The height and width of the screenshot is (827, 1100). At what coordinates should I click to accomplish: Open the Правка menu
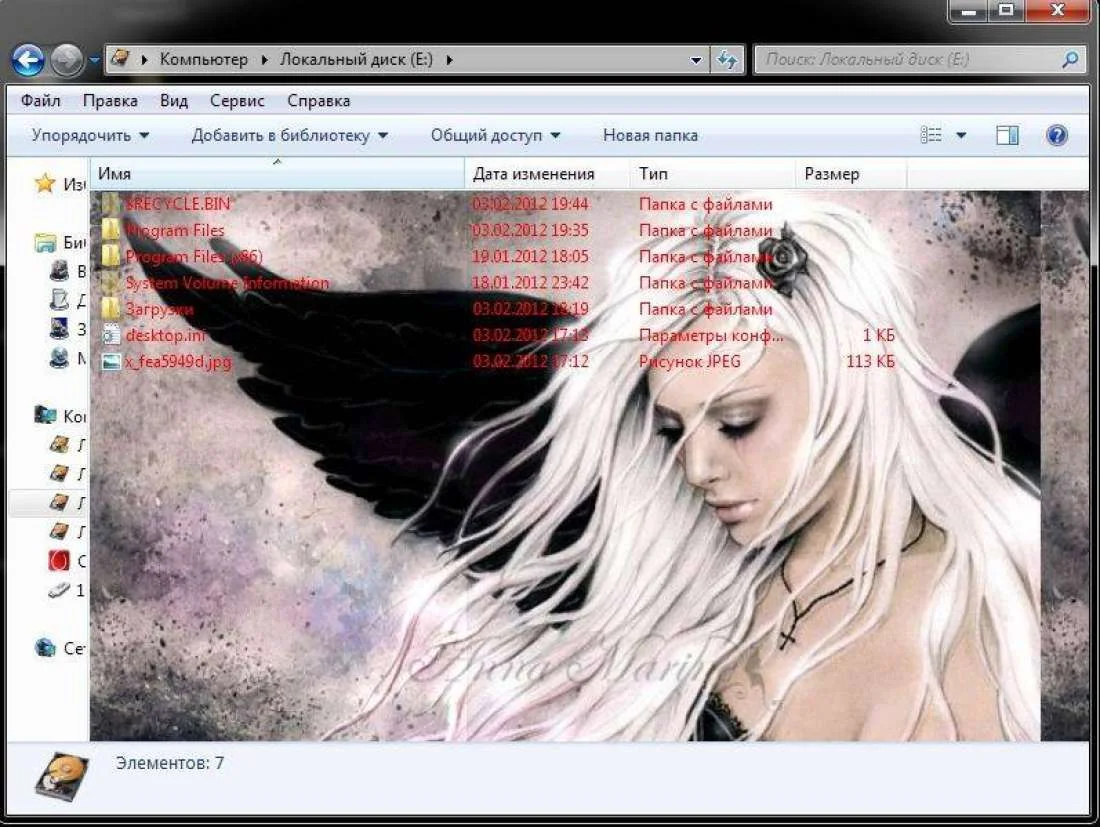click(110, 101)
